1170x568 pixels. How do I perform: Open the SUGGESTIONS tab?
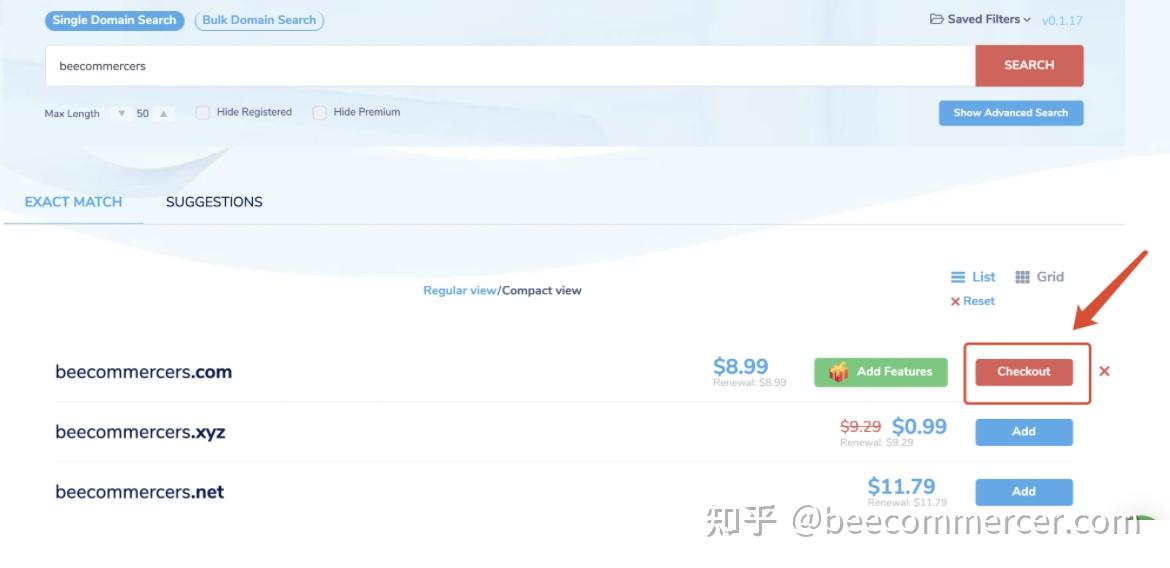point(214,202)
